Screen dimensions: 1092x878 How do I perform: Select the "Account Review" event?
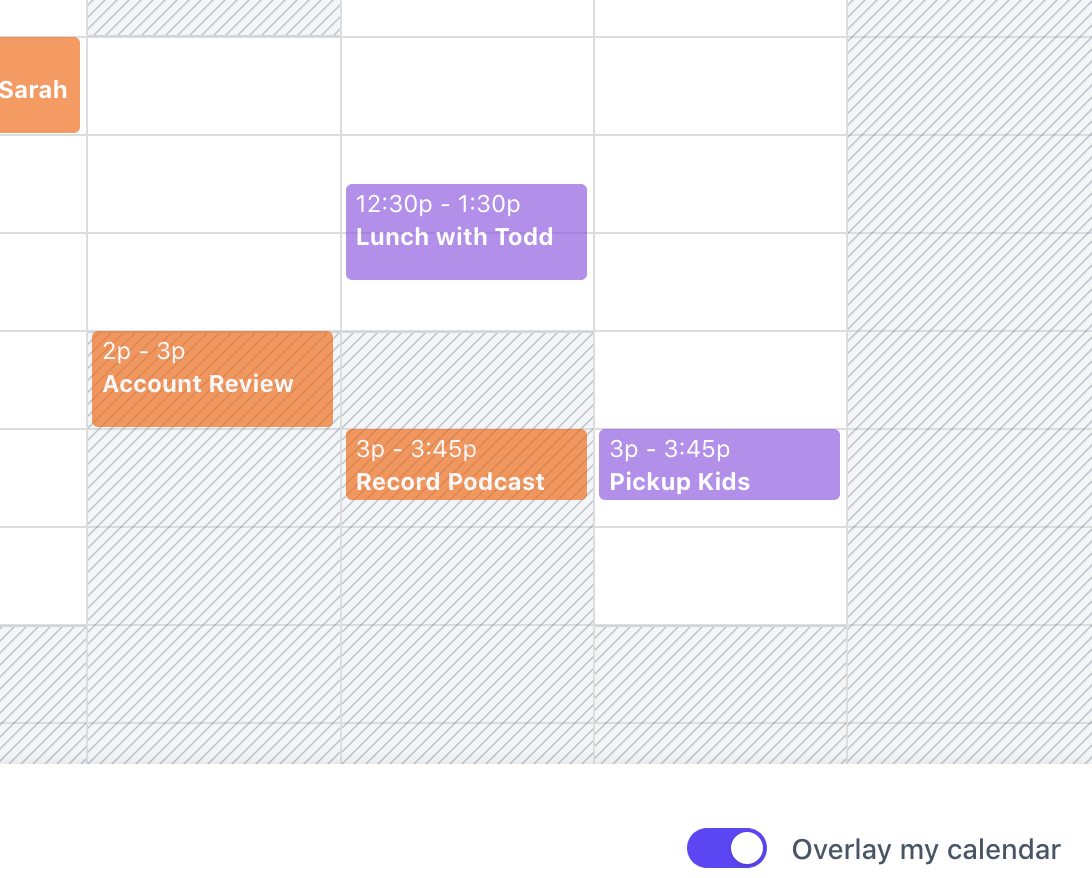(211, 378)
